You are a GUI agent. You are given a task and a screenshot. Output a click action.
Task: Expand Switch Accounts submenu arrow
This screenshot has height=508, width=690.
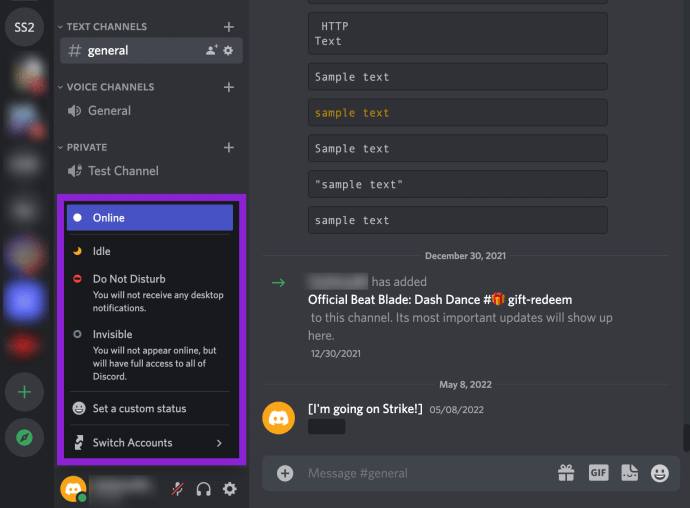pyautogui.click(x=219, y=443)
